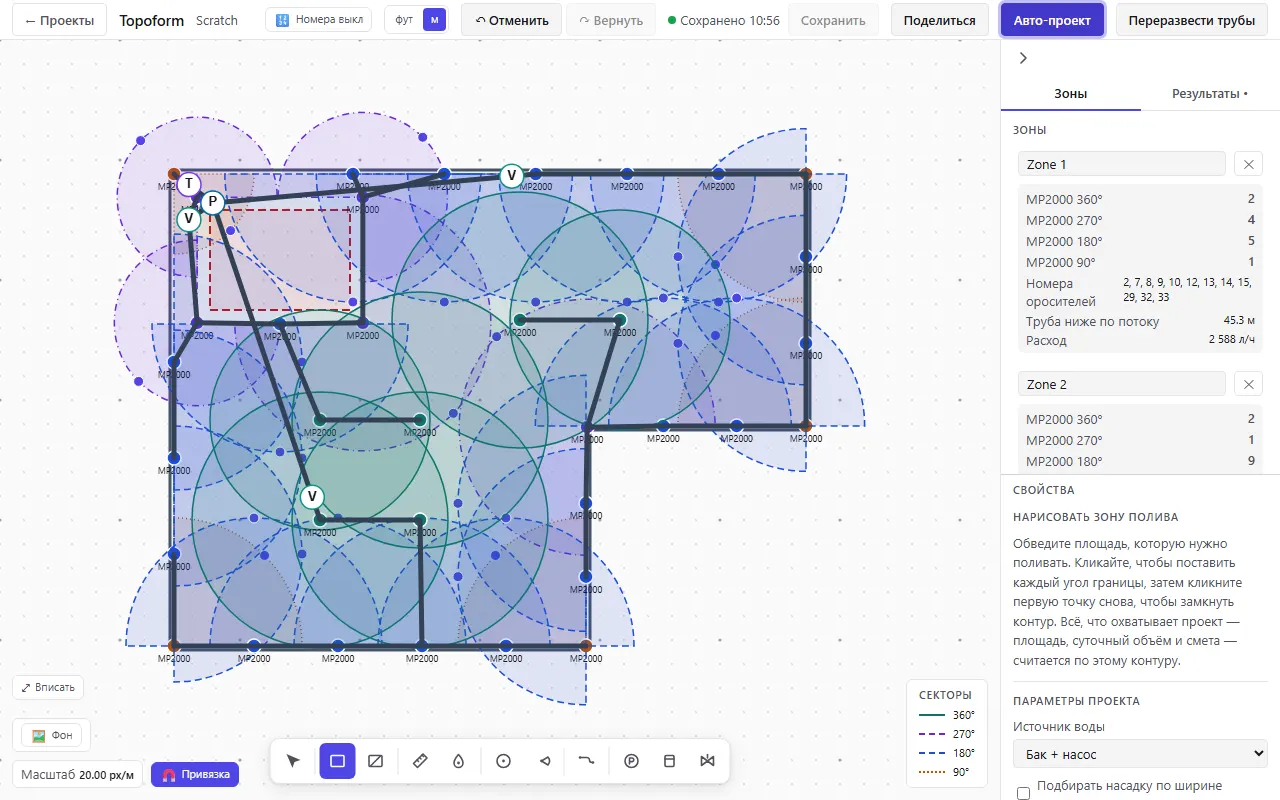This screenshot has width=1280, height=800.
Task: Click the Scratch project name
Action: pos(217,20)
